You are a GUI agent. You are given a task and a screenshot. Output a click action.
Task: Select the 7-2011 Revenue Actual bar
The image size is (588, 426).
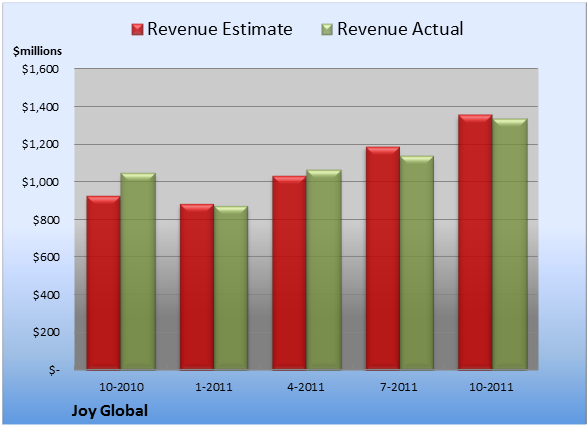[x=417, y=263]
